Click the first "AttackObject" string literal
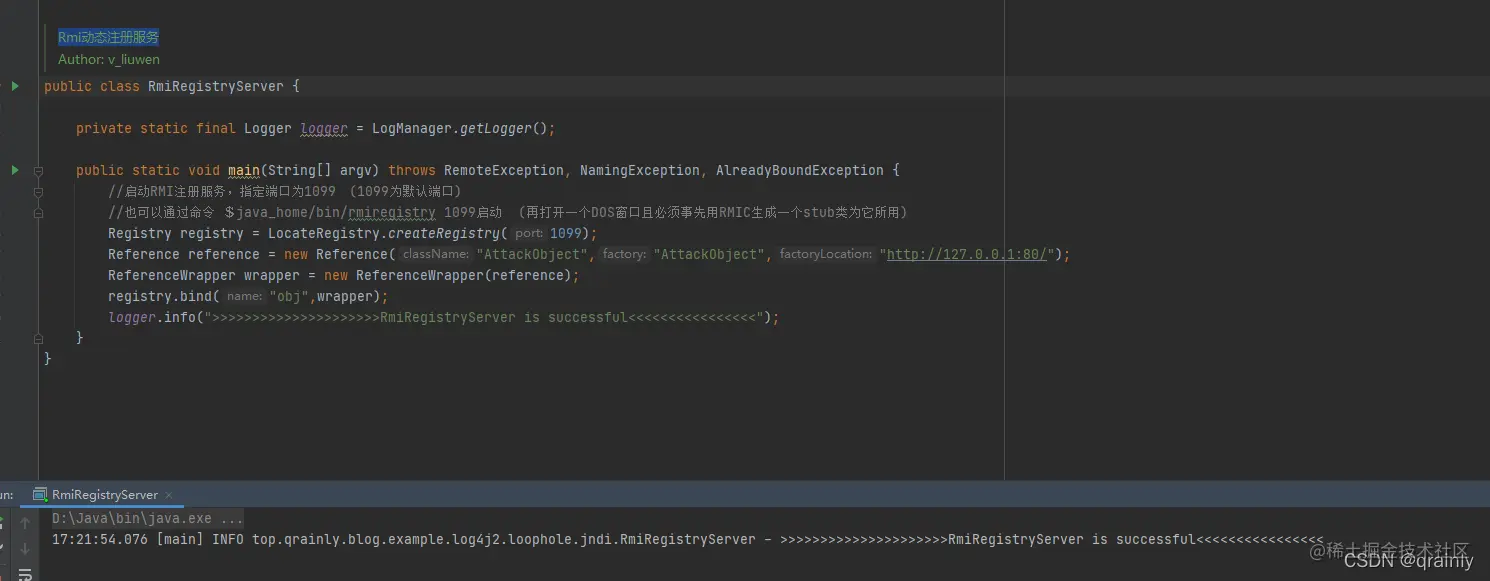This screenshot has width=1490, height=581. (x=532, y=254)
